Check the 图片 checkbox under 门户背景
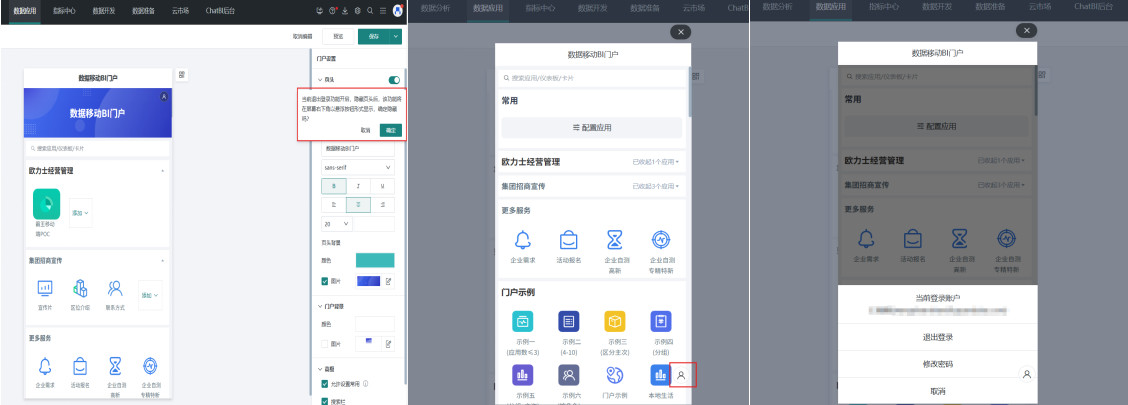 (325, 344)
